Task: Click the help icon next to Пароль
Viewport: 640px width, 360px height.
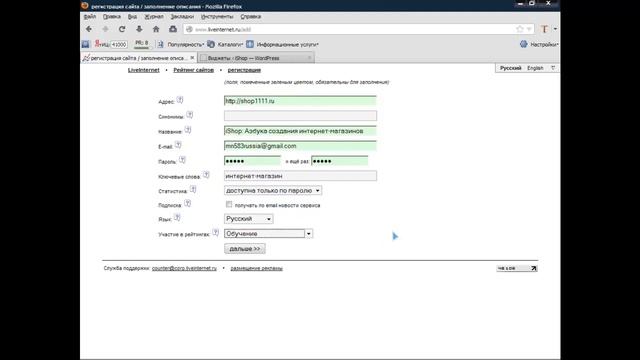Action: [x=182, y=160]
